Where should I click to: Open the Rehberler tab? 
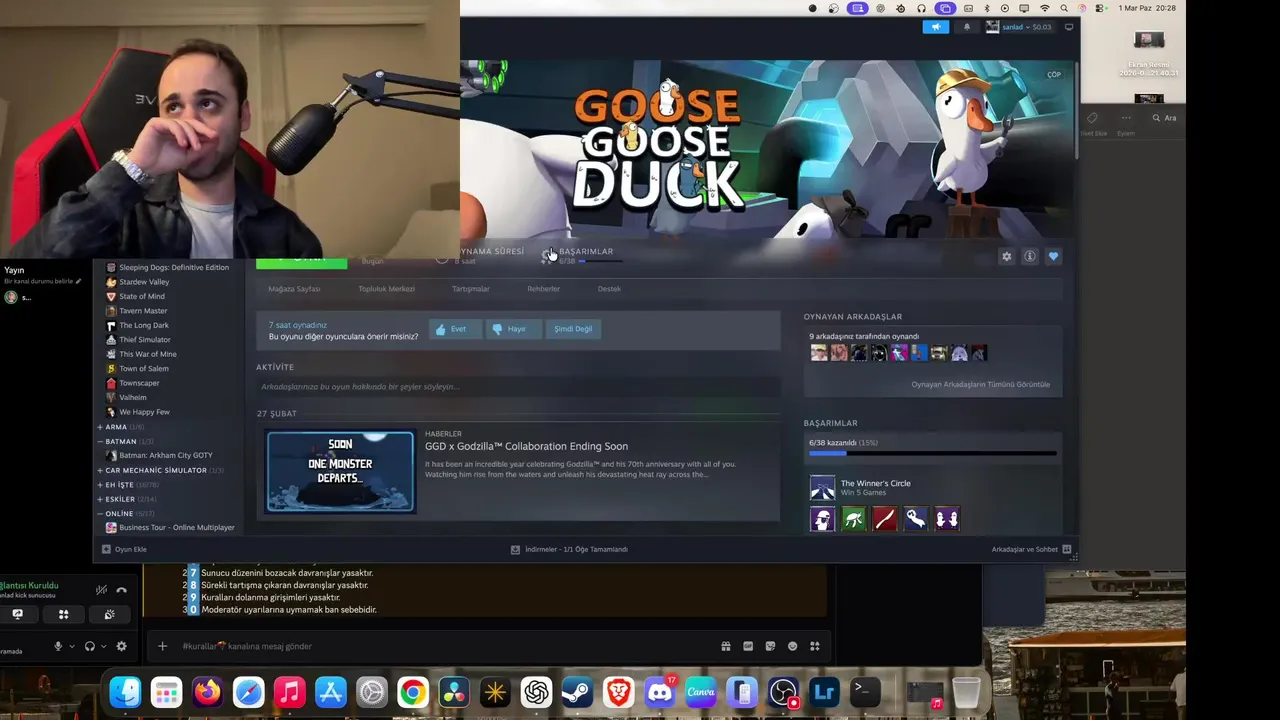tap(543, 289)
